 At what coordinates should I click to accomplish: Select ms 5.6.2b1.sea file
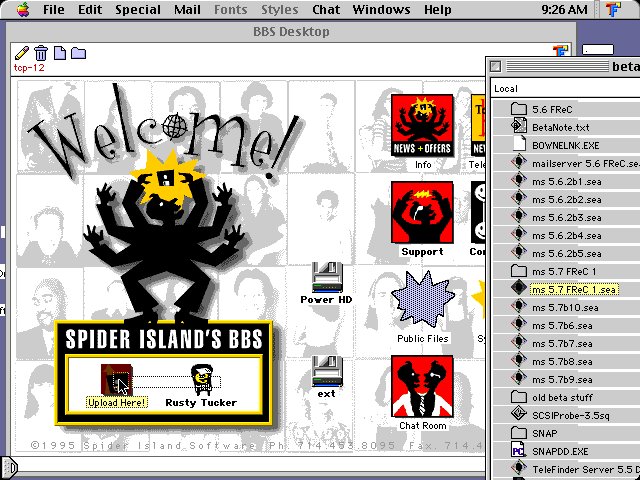[x=566, y=181]
